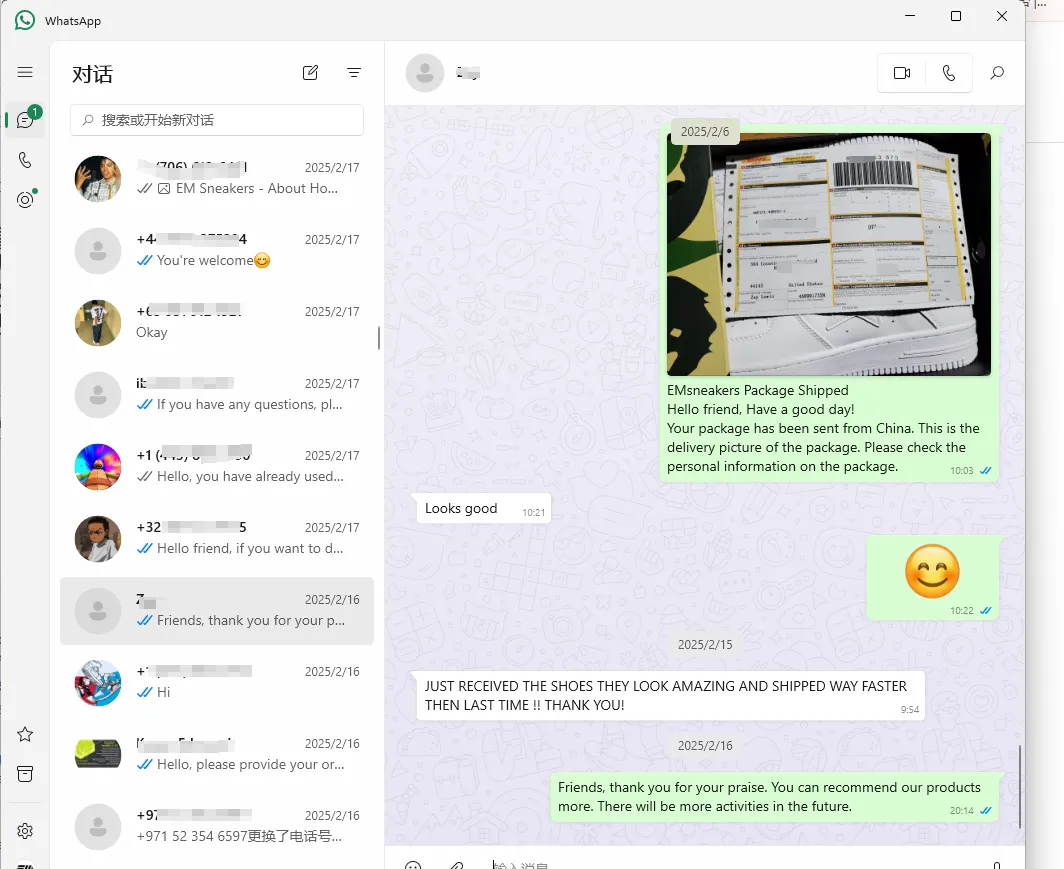The width and height of the screenshot is (1064, 869).
Task: Open Settings via the gear icon
Action: coord(25,831)
